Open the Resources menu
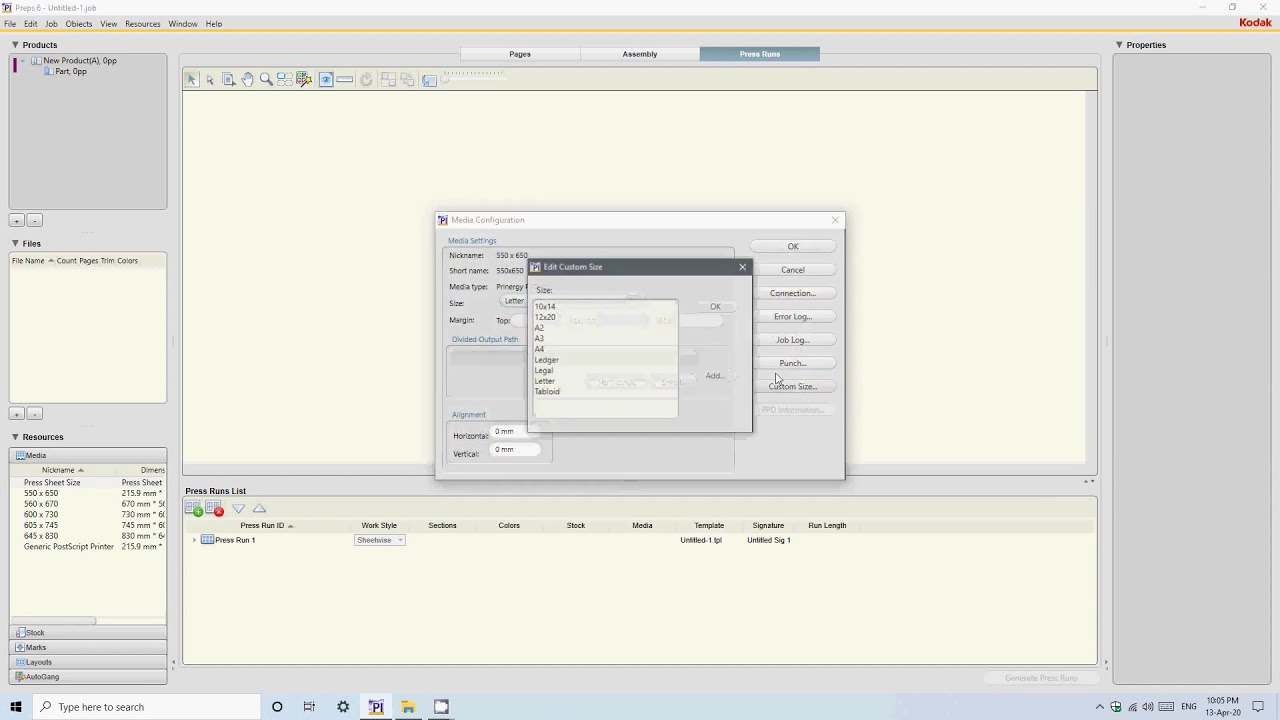 click(142, 24)
